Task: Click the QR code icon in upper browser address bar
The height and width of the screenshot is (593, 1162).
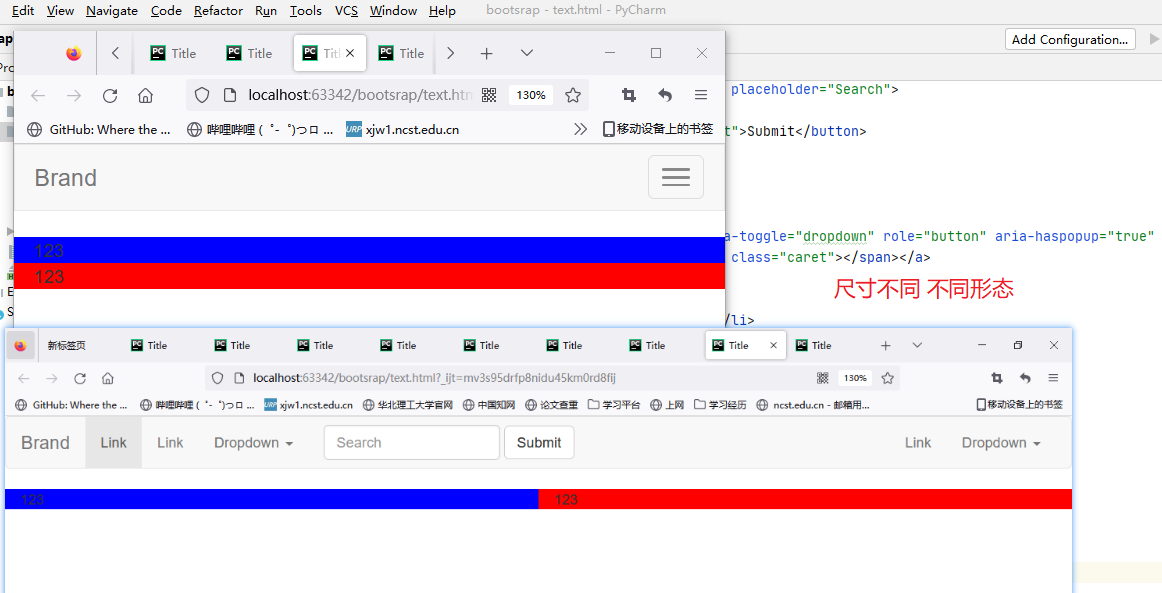Action: coord(489,95)
